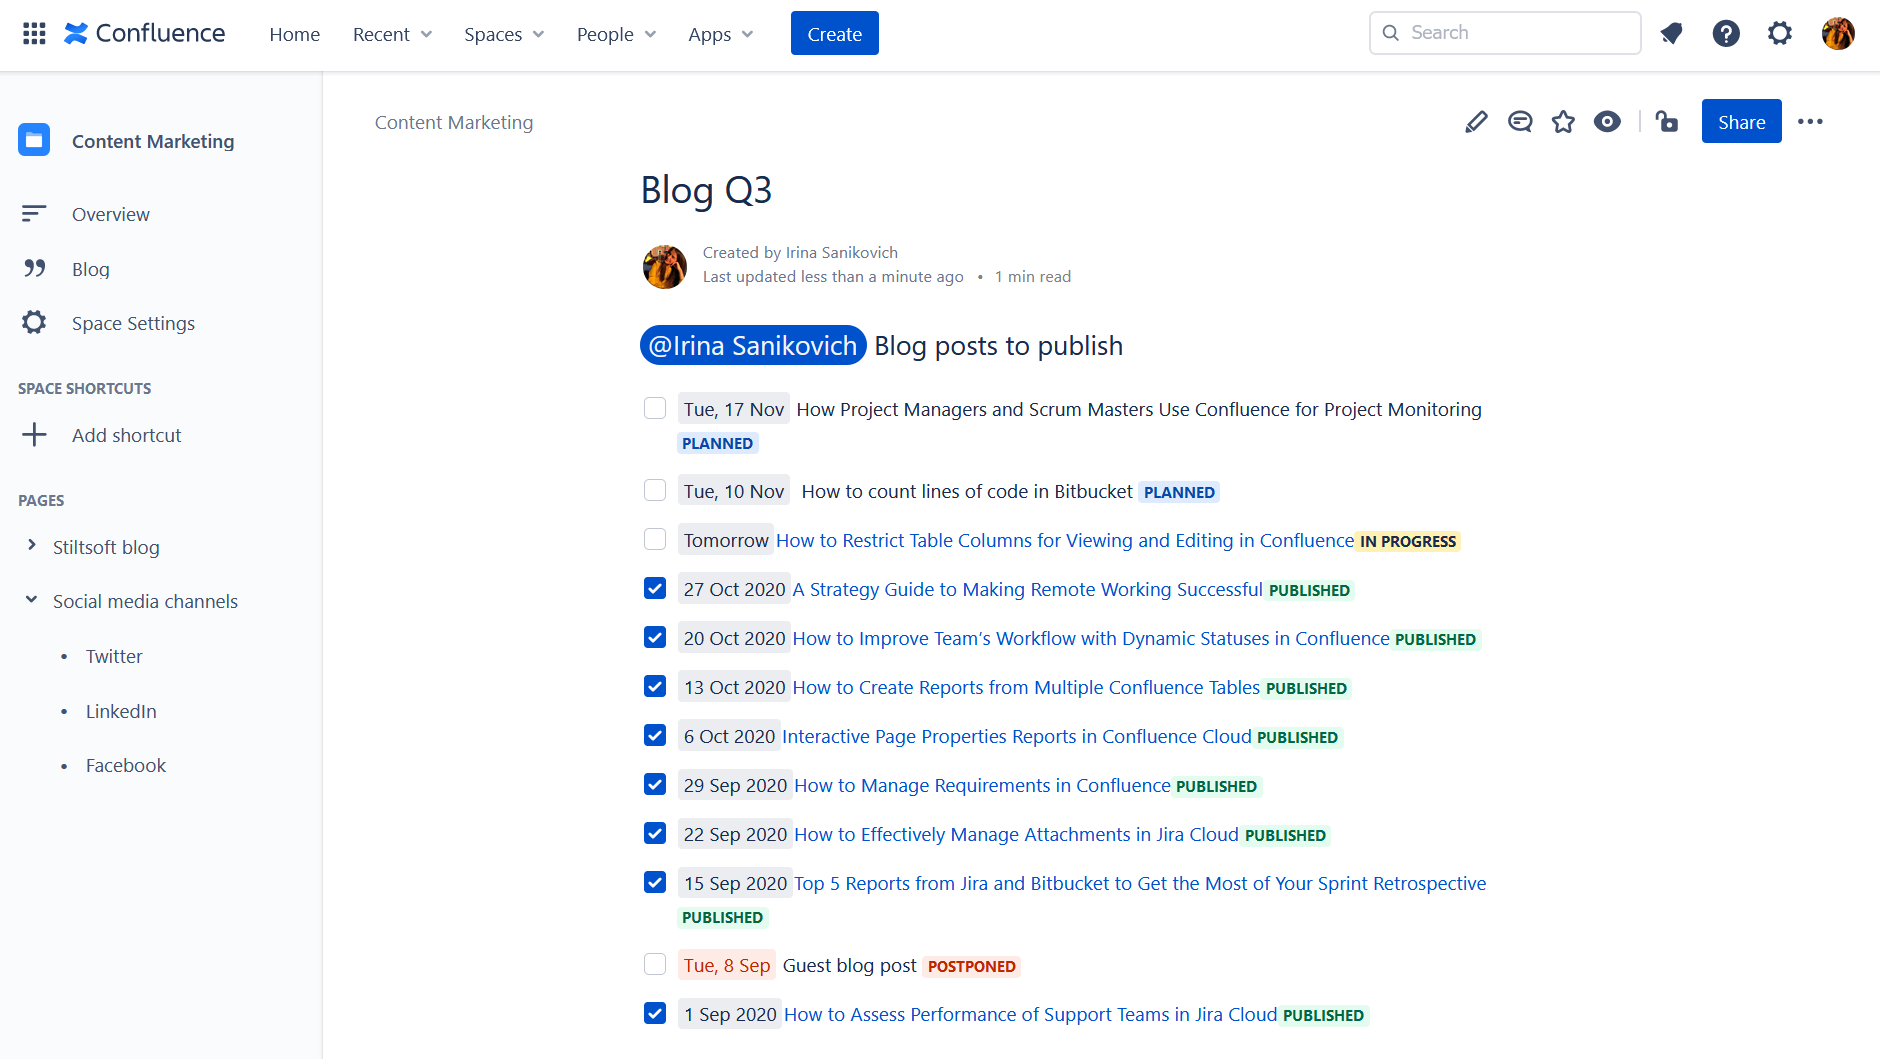Screen dimensions: 1880x1059
Task: Go to Home in top navigation
Action: 295,34
